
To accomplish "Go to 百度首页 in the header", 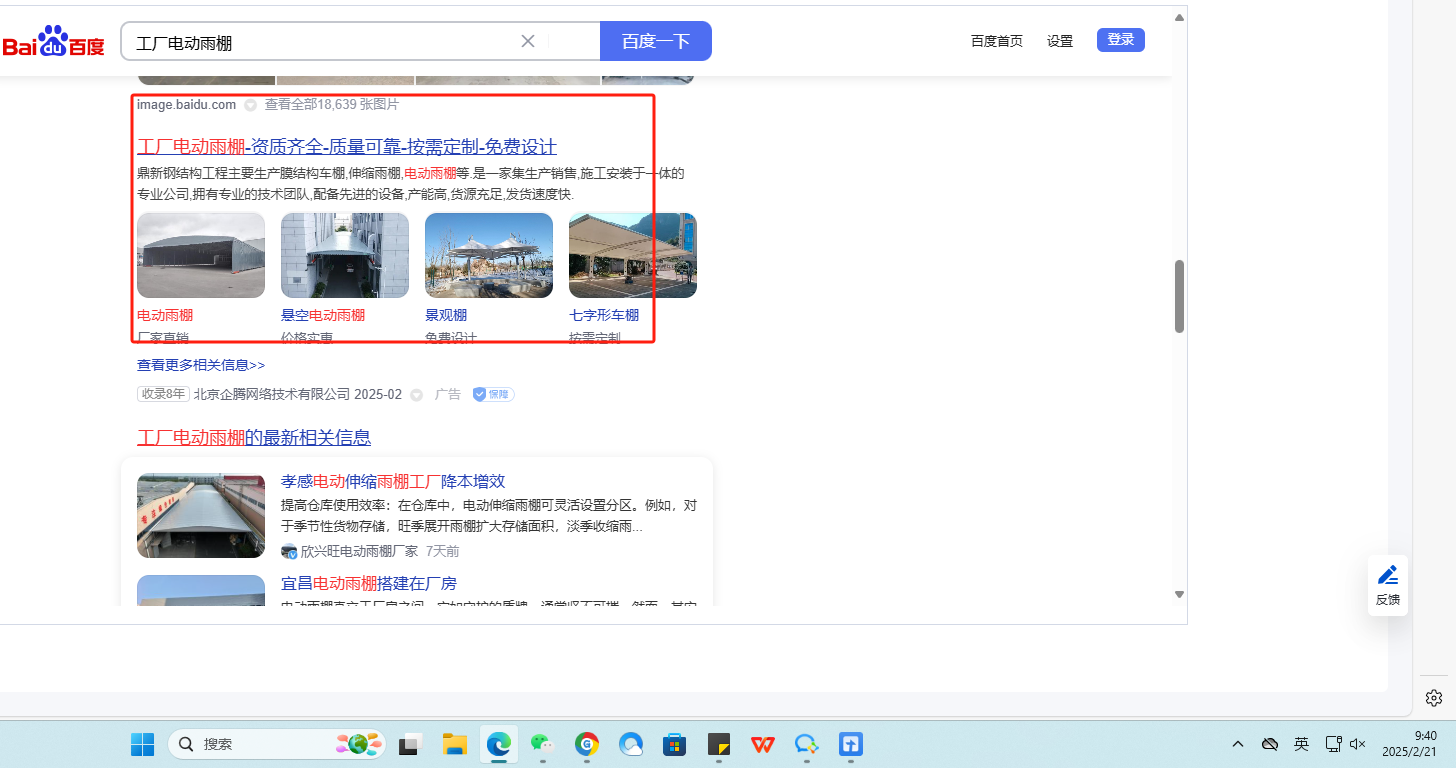I will (x=996, y=41).
